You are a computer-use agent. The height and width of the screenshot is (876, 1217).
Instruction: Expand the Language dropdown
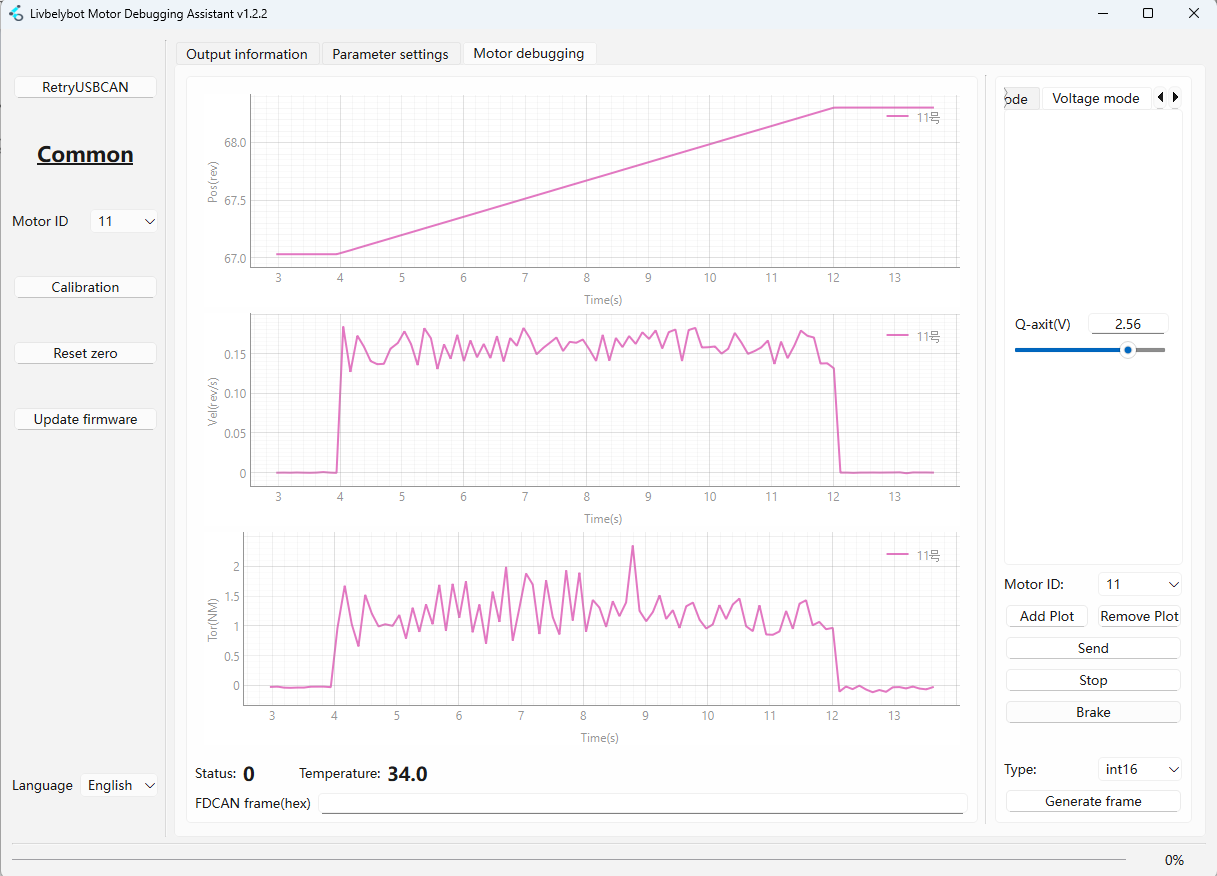click(x=119, y=785)
